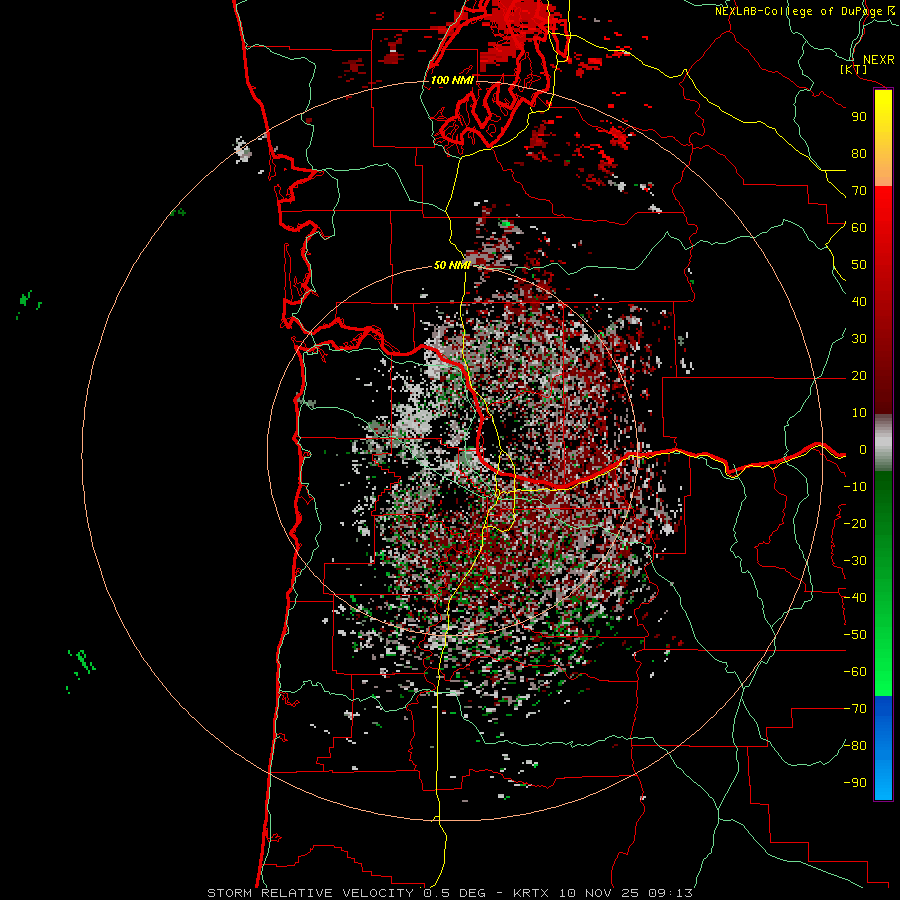900x900 pixels.
Task: Select the 0 label on the velocity scale
Action: click(x=862, y=450)
